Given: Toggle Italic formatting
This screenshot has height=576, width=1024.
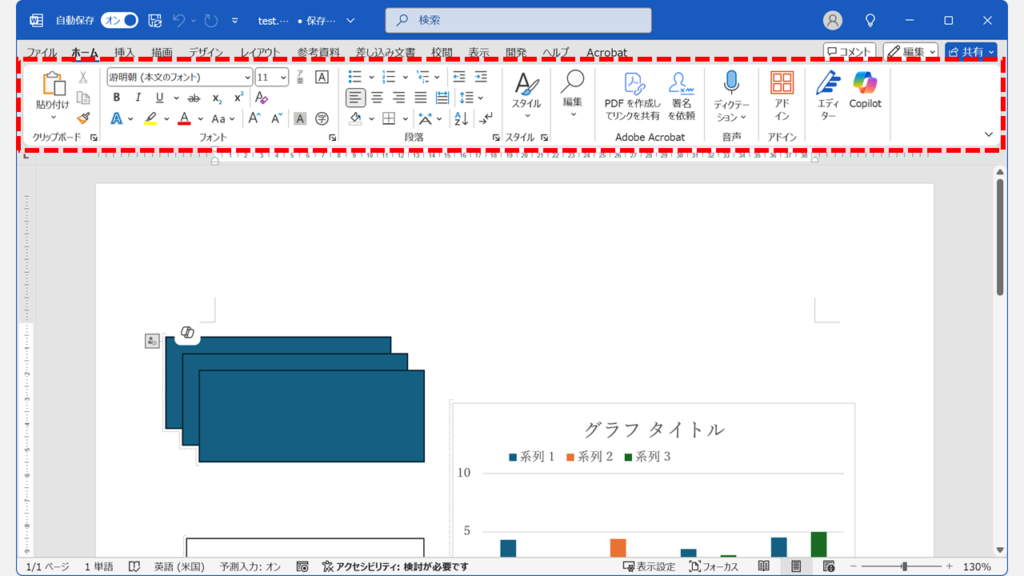Looking at the screenshot, I should pyautogui.click(x=138, y=98).
